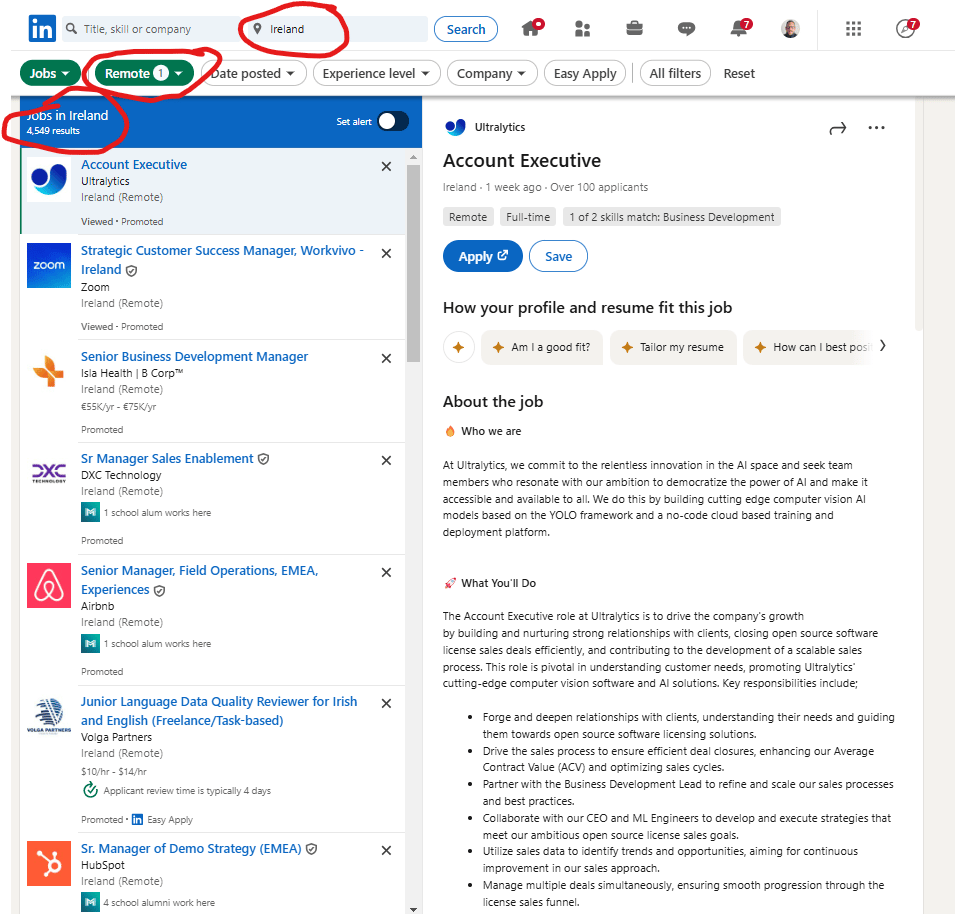Click the Remote tag in job detail
This screenshot has height=914, width=955.
pyautogui.click(x=468, y=217)
